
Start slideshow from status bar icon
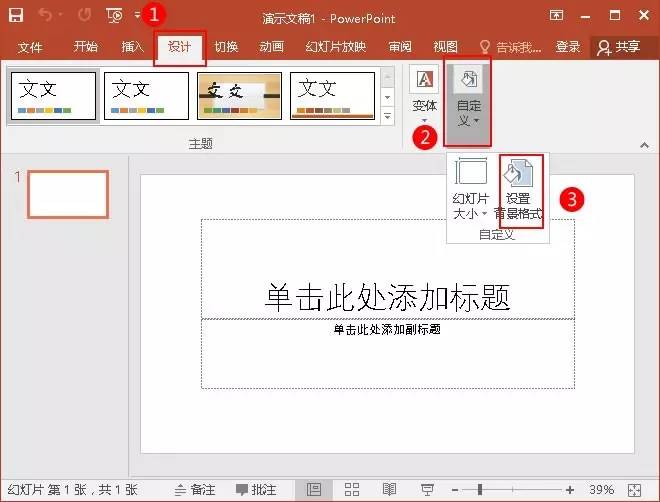point(425,490)
